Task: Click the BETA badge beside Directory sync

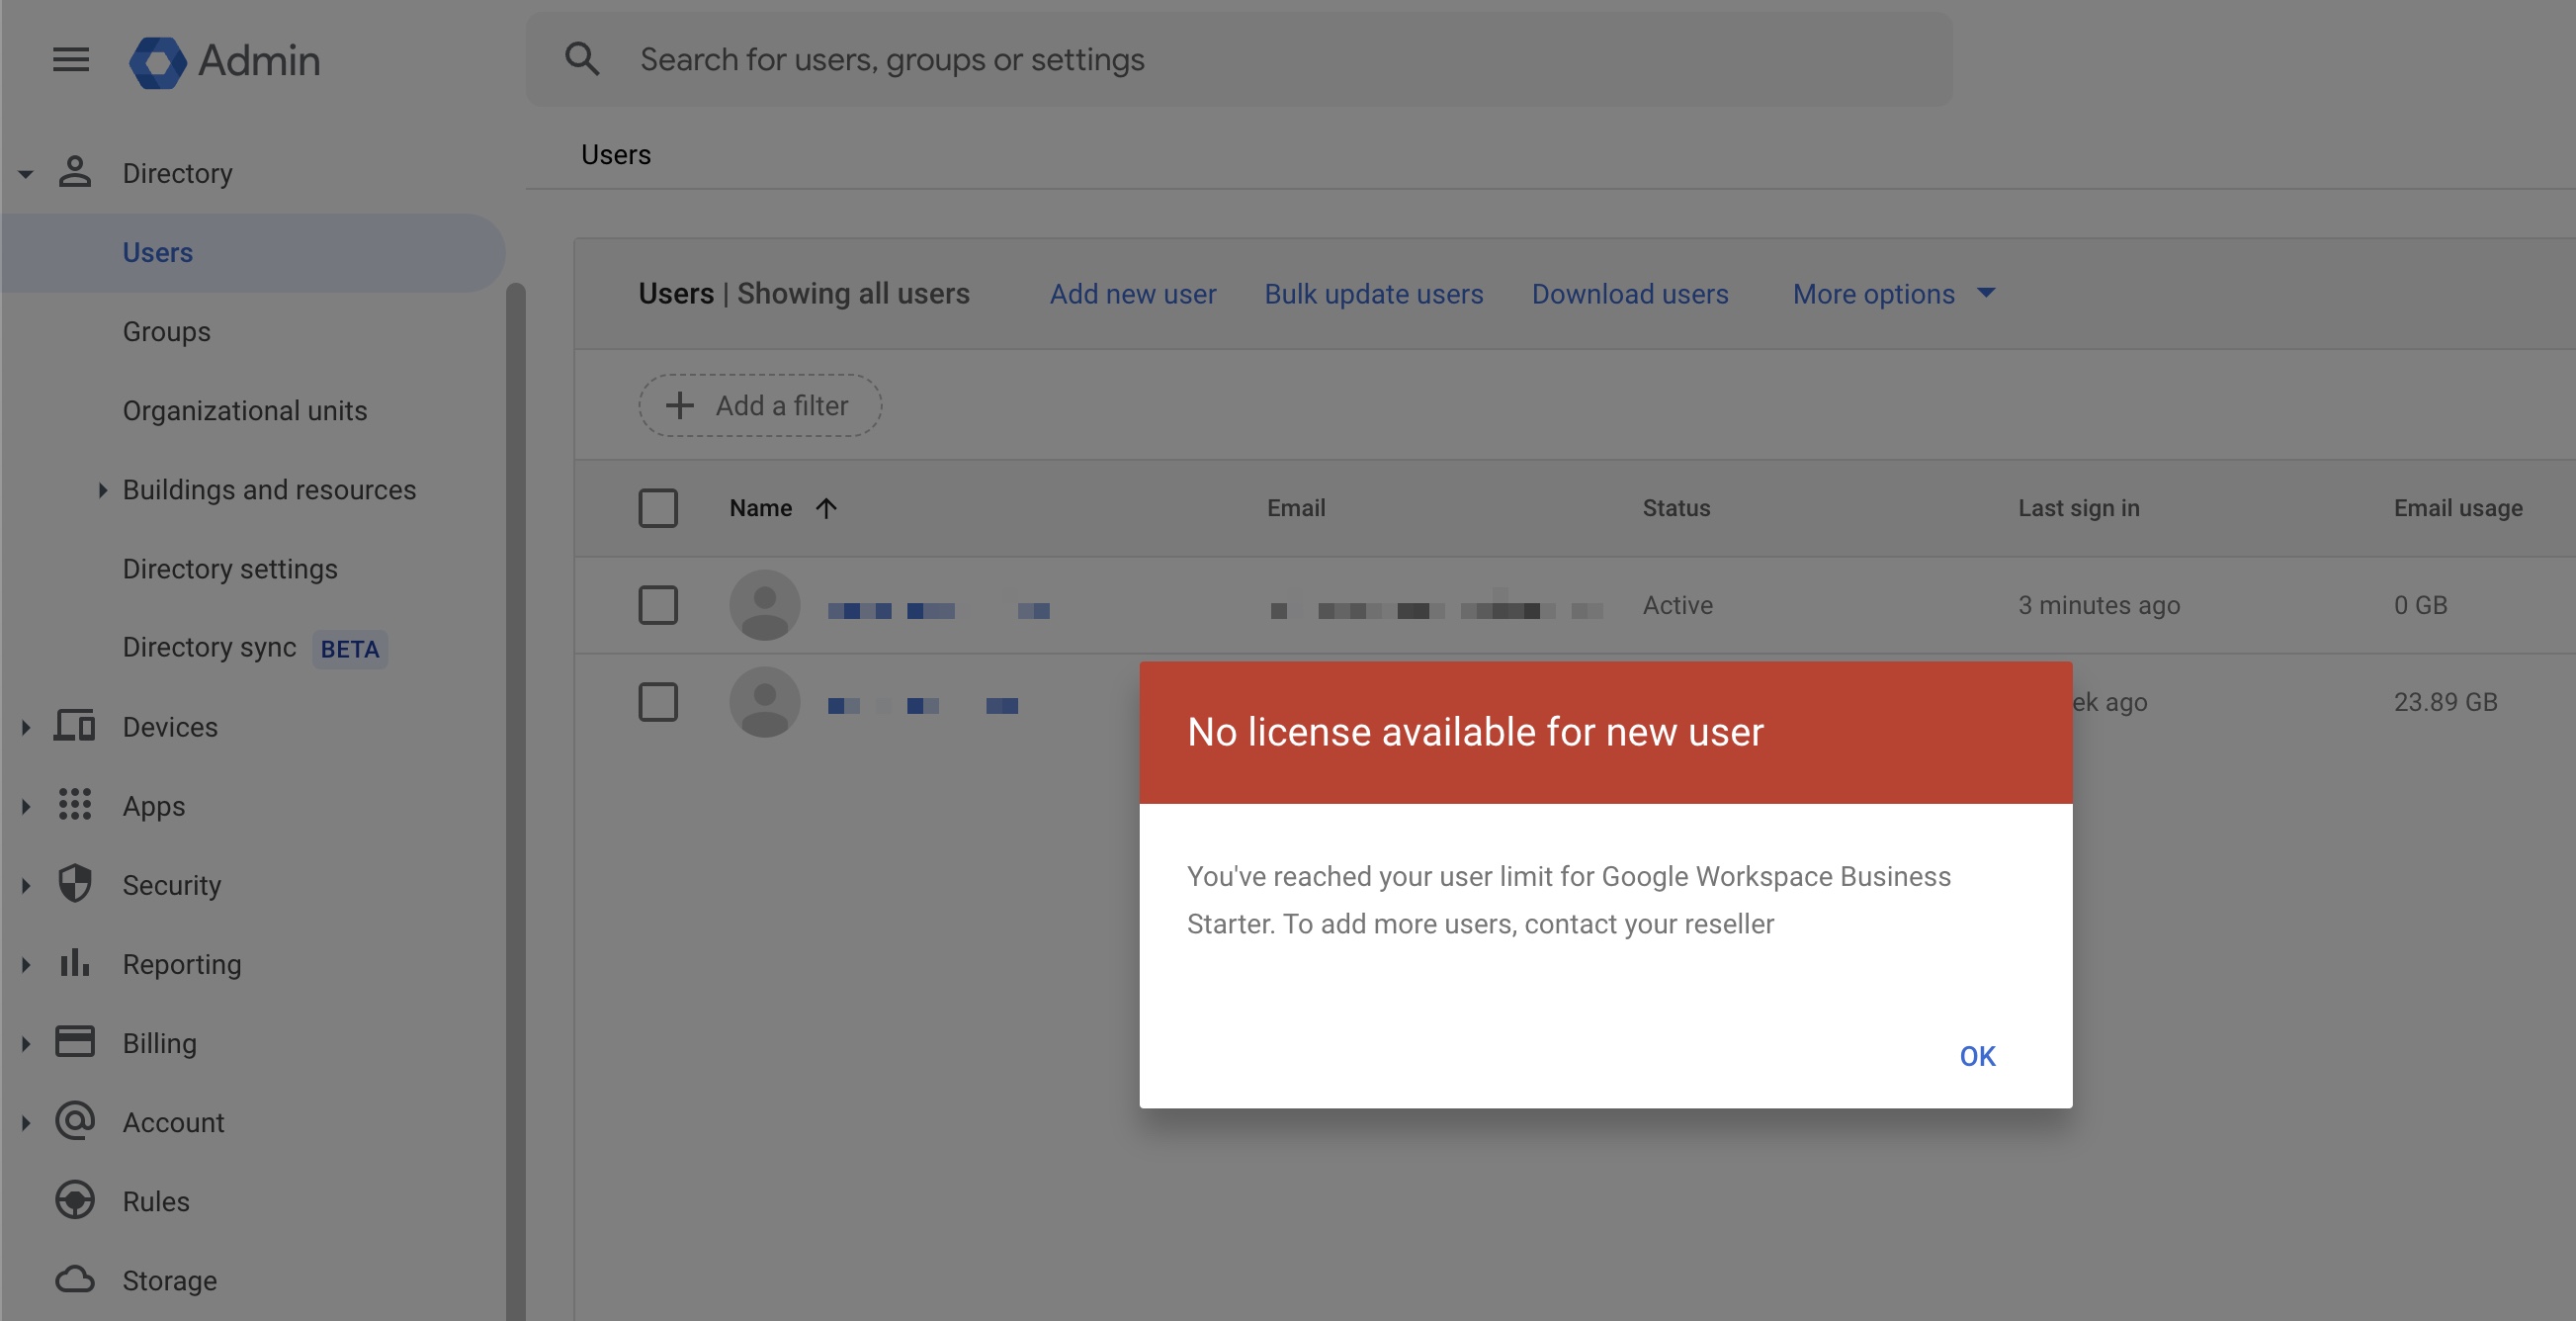Action: [x=350, y=649]
